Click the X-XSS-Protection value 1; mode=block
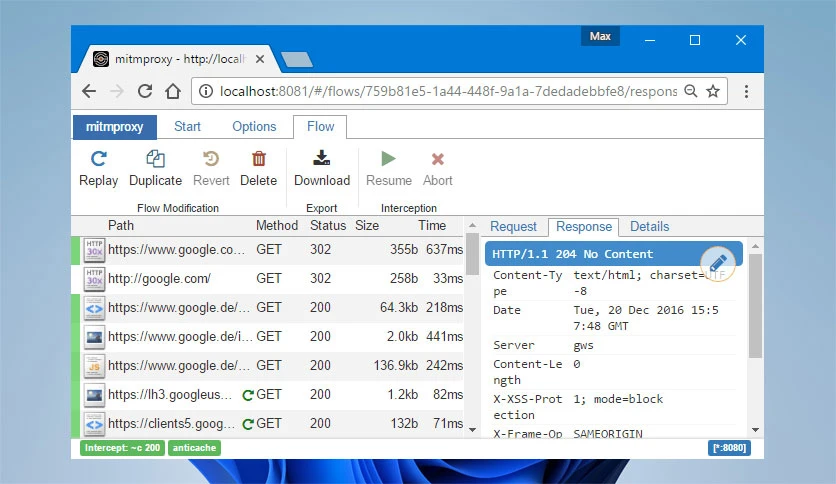Viewport: 836px width, 484px height. 618,399
